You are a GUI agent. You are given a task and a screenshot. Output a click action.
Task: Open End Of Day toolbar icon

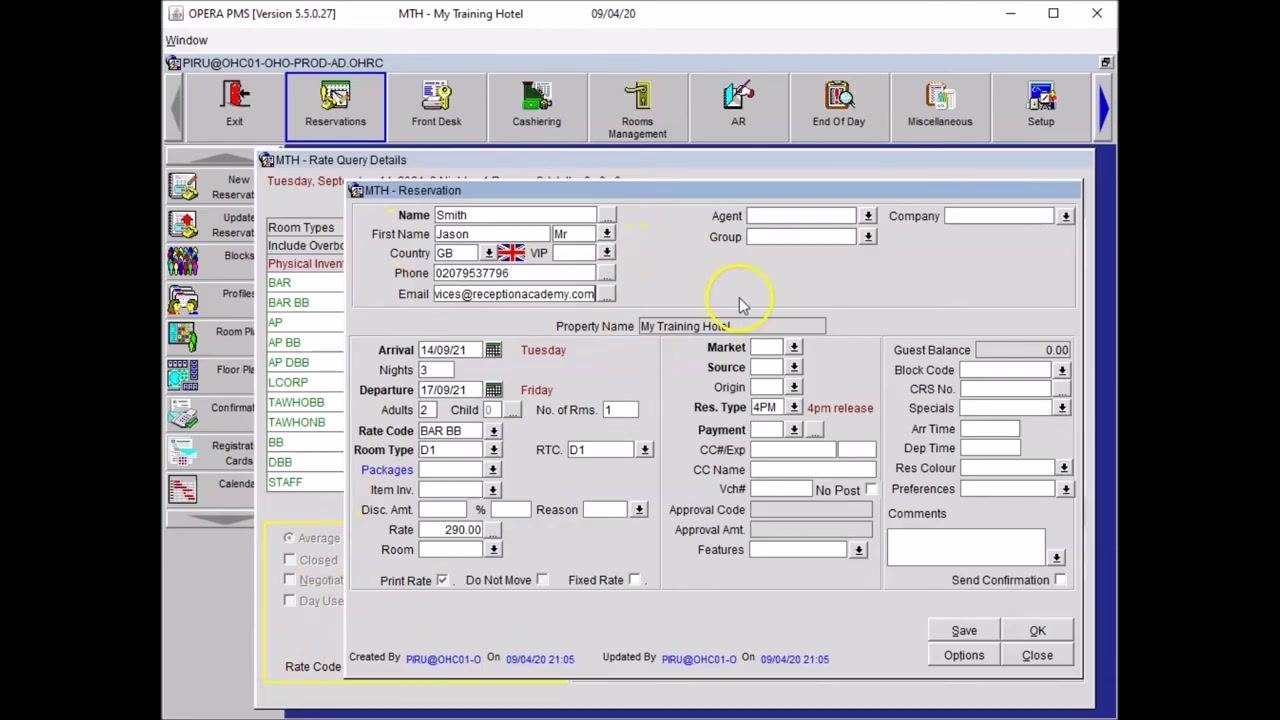click(839, 105)
